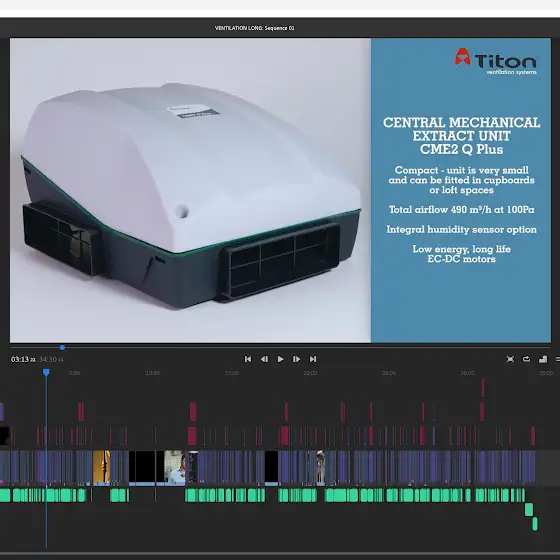Select the lone red clip on the topmost track
560x560 pixels.
pos(482,388)
